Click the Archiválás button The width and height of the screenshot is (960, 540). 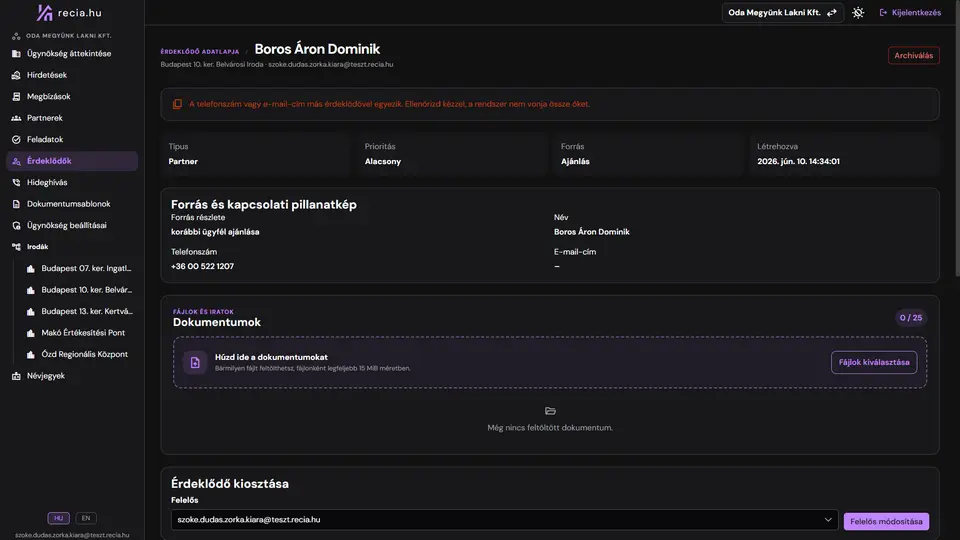point(913,56)
